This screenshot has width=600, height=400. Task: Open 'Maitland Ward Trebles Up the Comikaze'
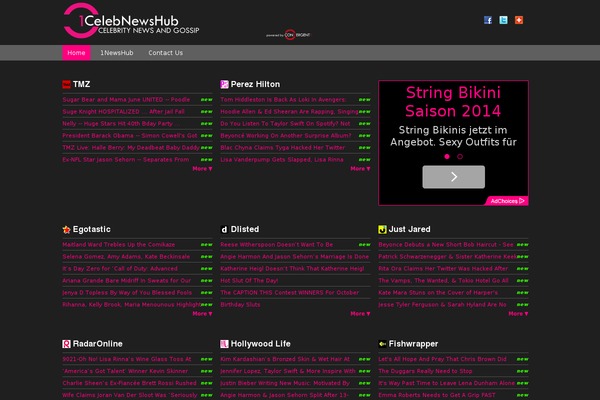pyautogui.click(x=119, y=245)
